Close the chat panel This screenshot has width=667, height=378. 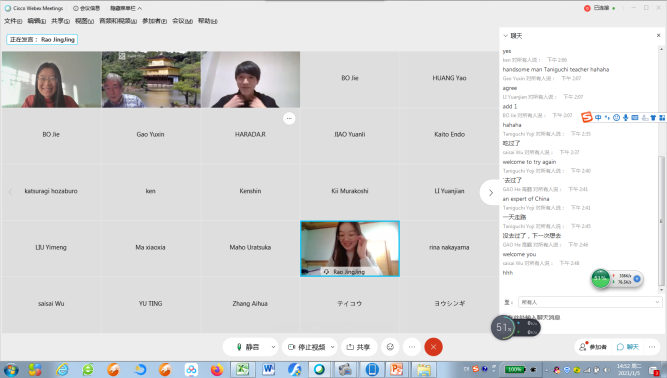tap(658, 35)
